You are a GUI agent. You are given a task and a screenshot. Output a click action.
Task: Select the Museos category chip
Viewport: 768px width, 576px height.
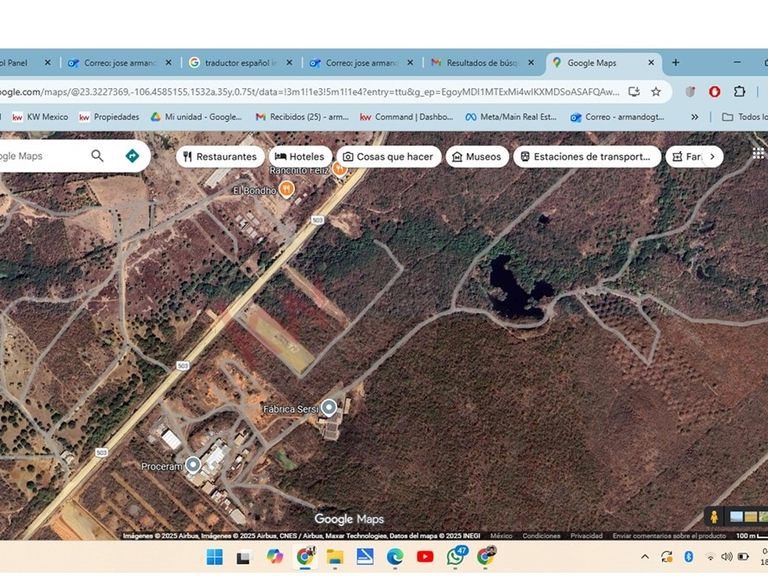pos(475,157)
